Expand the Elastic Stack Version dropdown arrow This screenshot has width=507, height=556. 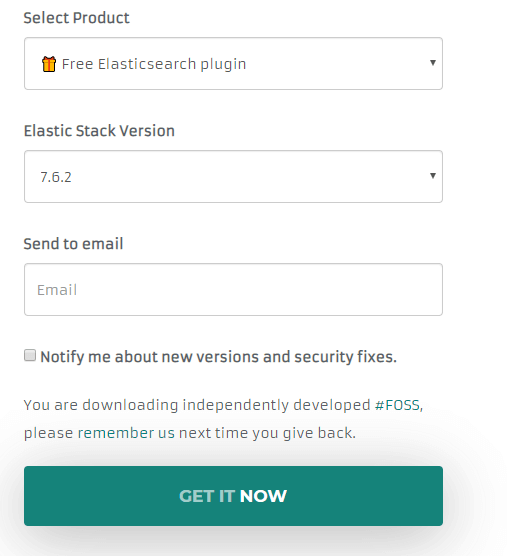(x=433, y=176)
